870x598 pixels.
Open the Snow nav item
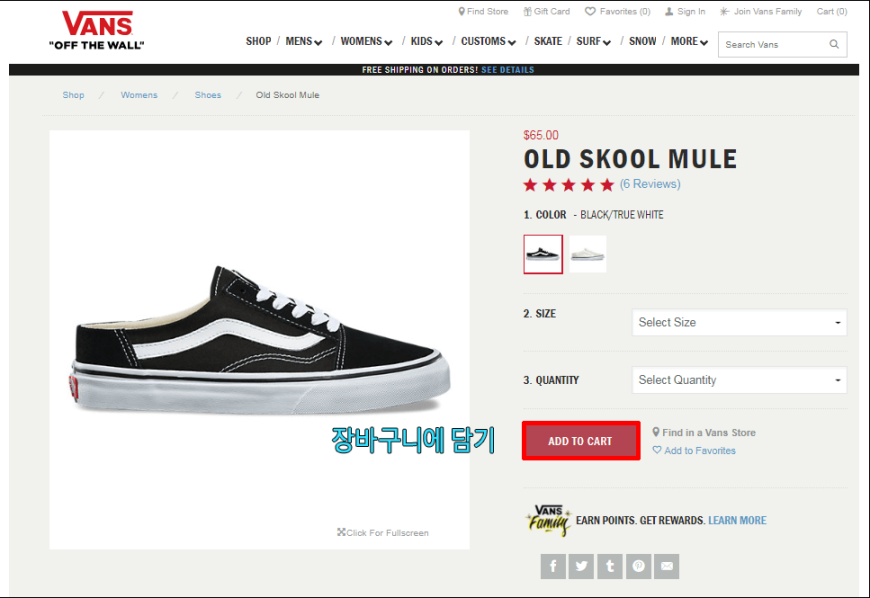point(643,41)
